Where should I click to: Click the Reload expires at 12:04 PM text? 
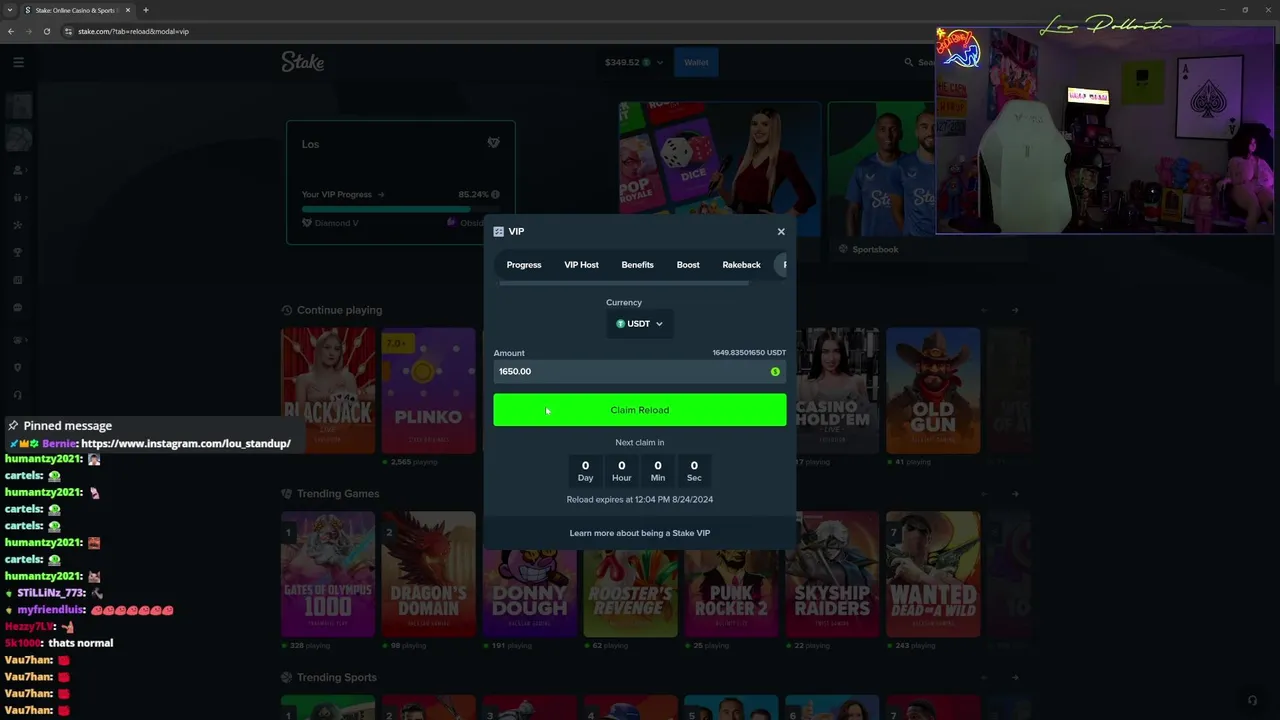pos(640,499)
